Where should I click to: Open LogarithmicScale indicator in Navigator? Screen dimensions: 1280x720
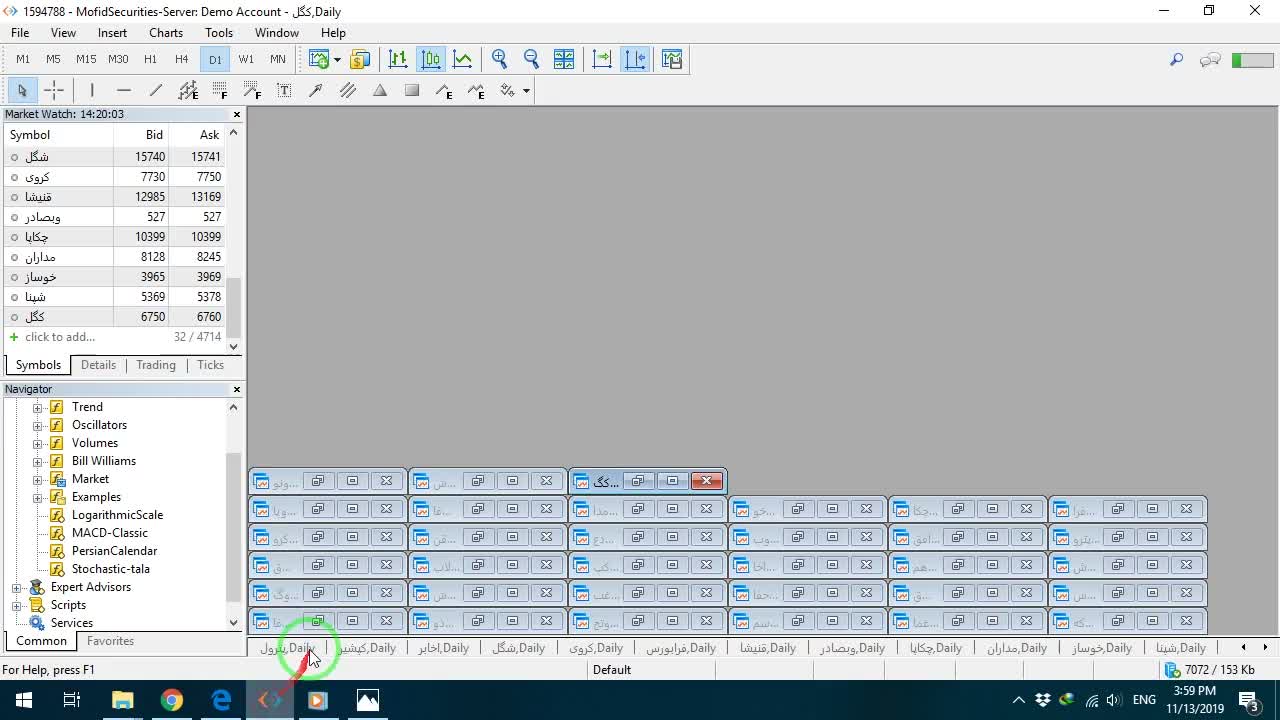(117, 515)
